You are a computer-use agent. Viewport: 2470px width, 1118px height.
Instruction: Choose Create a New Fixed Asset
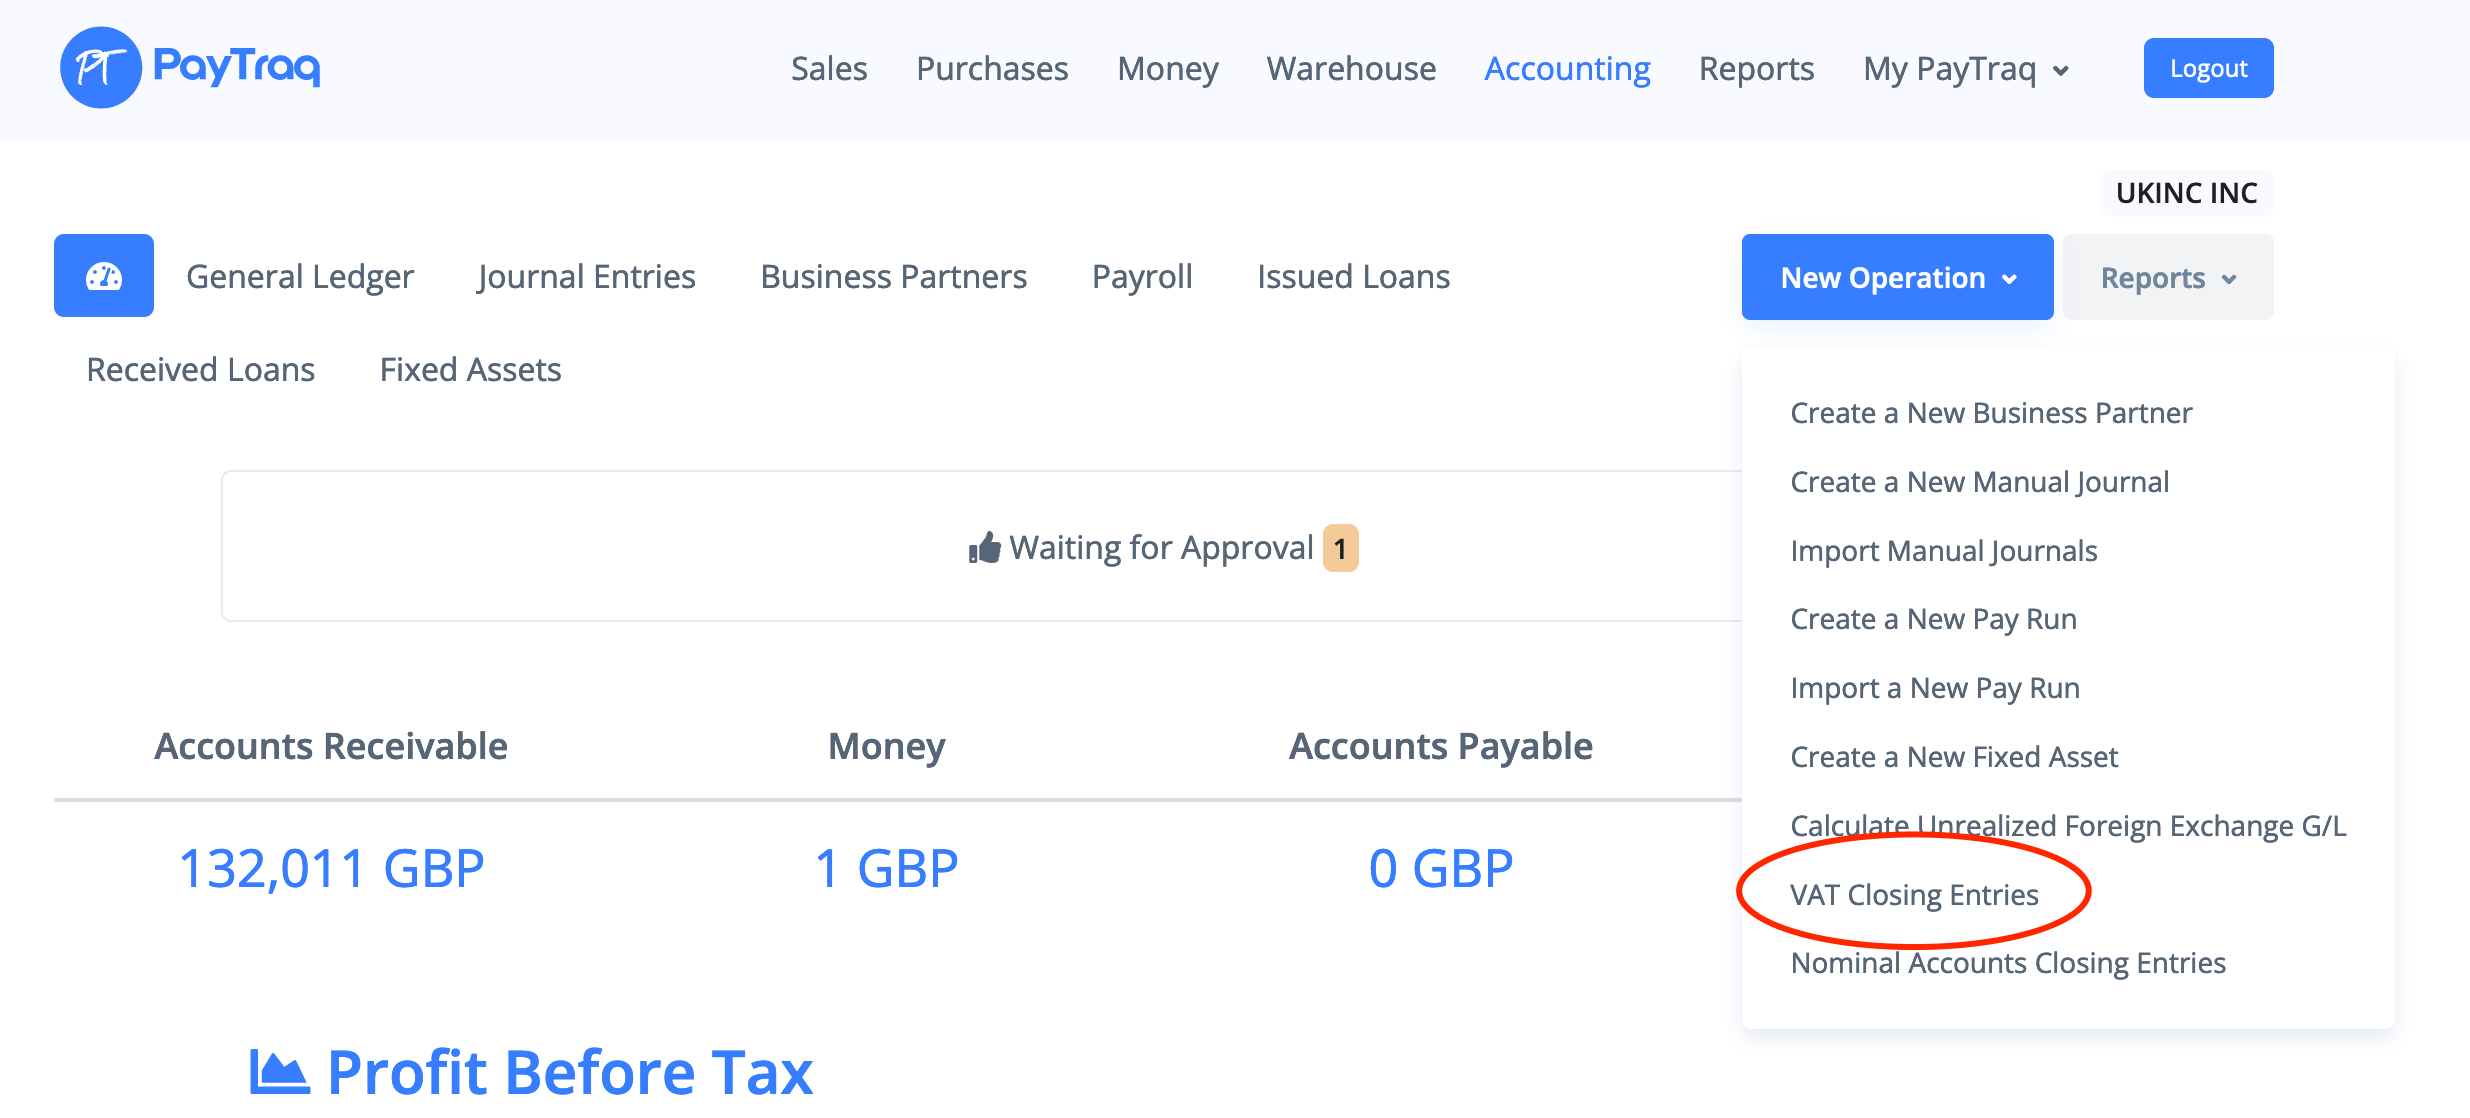(x=1954, y=757)
